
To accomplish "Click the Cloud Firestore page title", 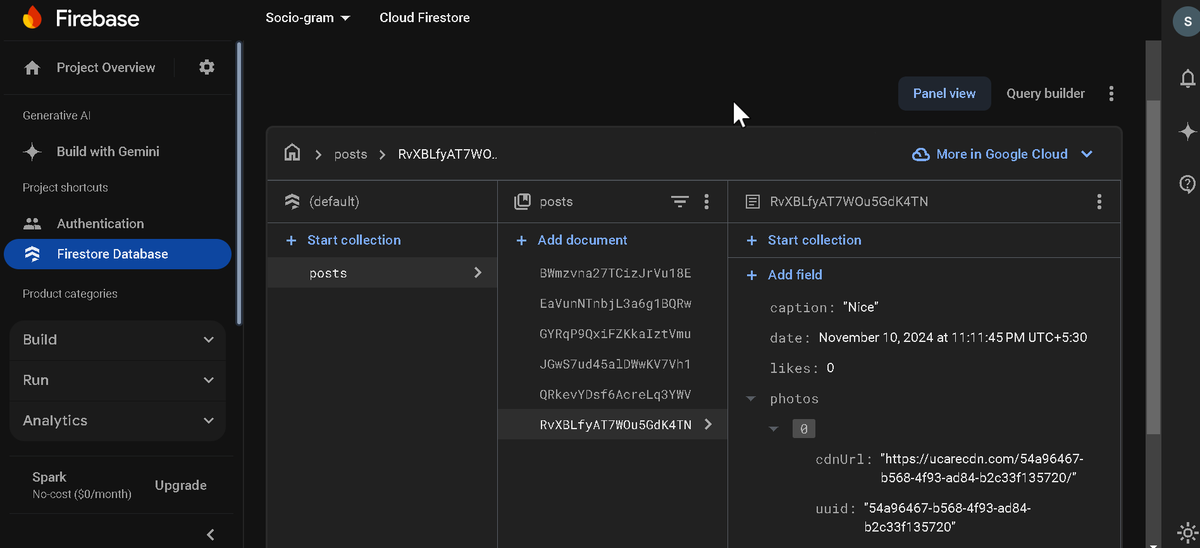I will 424,18.
